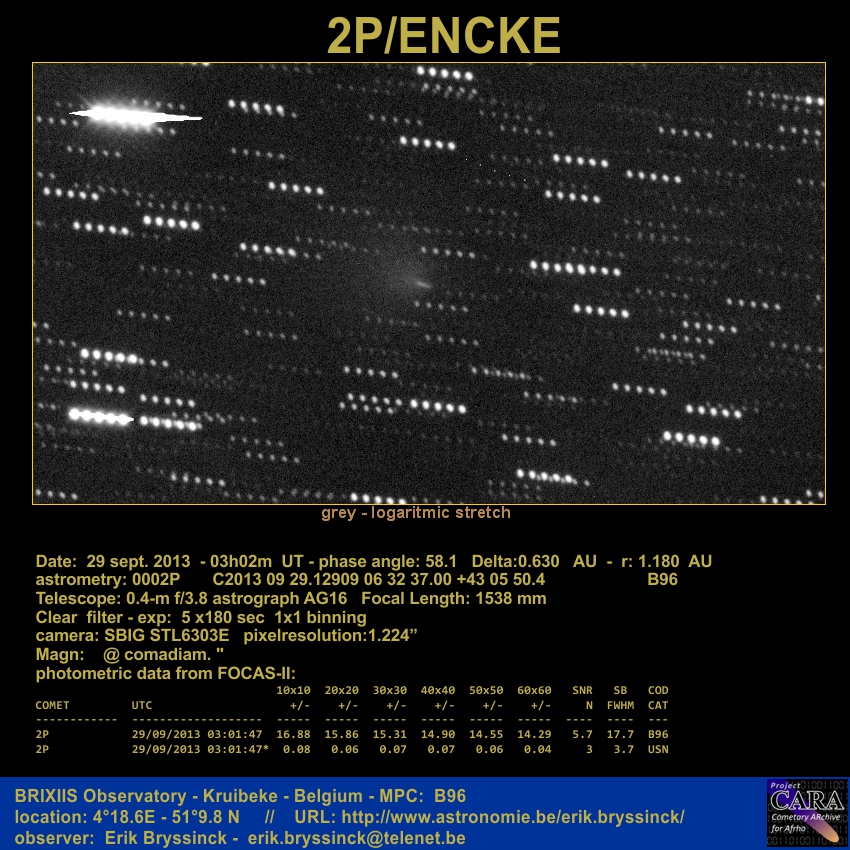Click the Project CARA logo

click(x=807, y=813)
